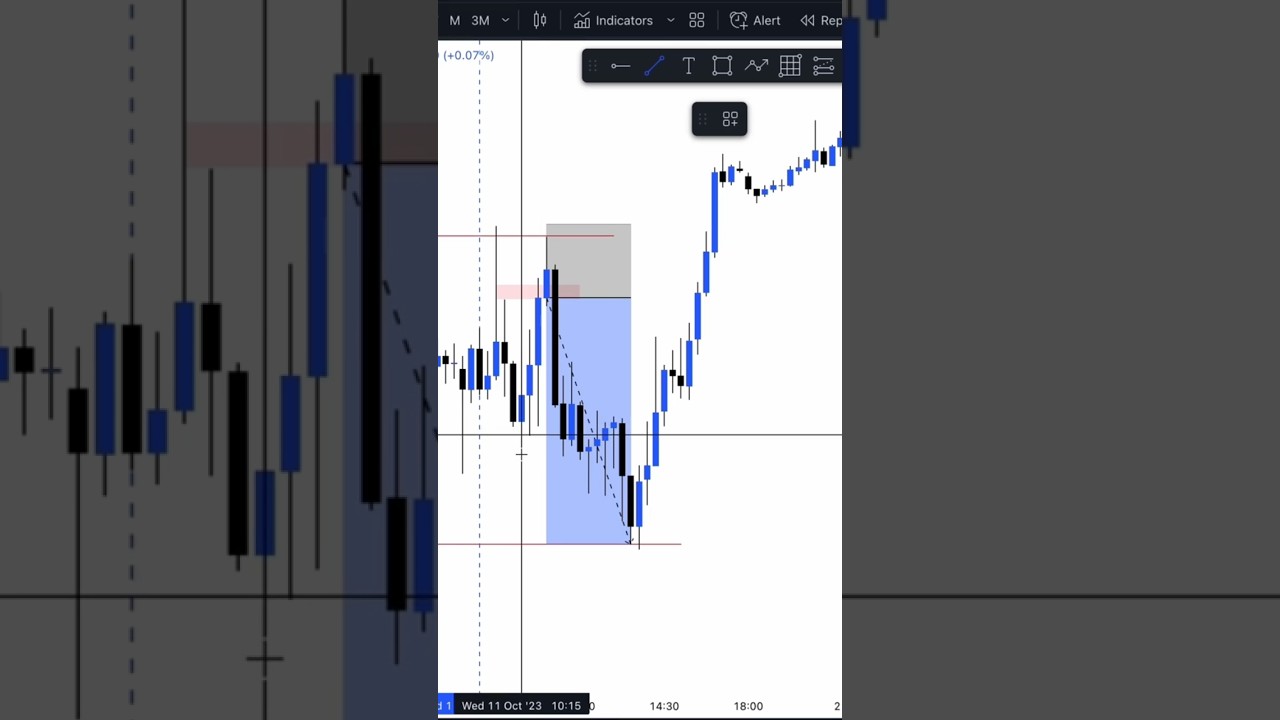Grab the small floating toolbar drag handle

(702, 119)
